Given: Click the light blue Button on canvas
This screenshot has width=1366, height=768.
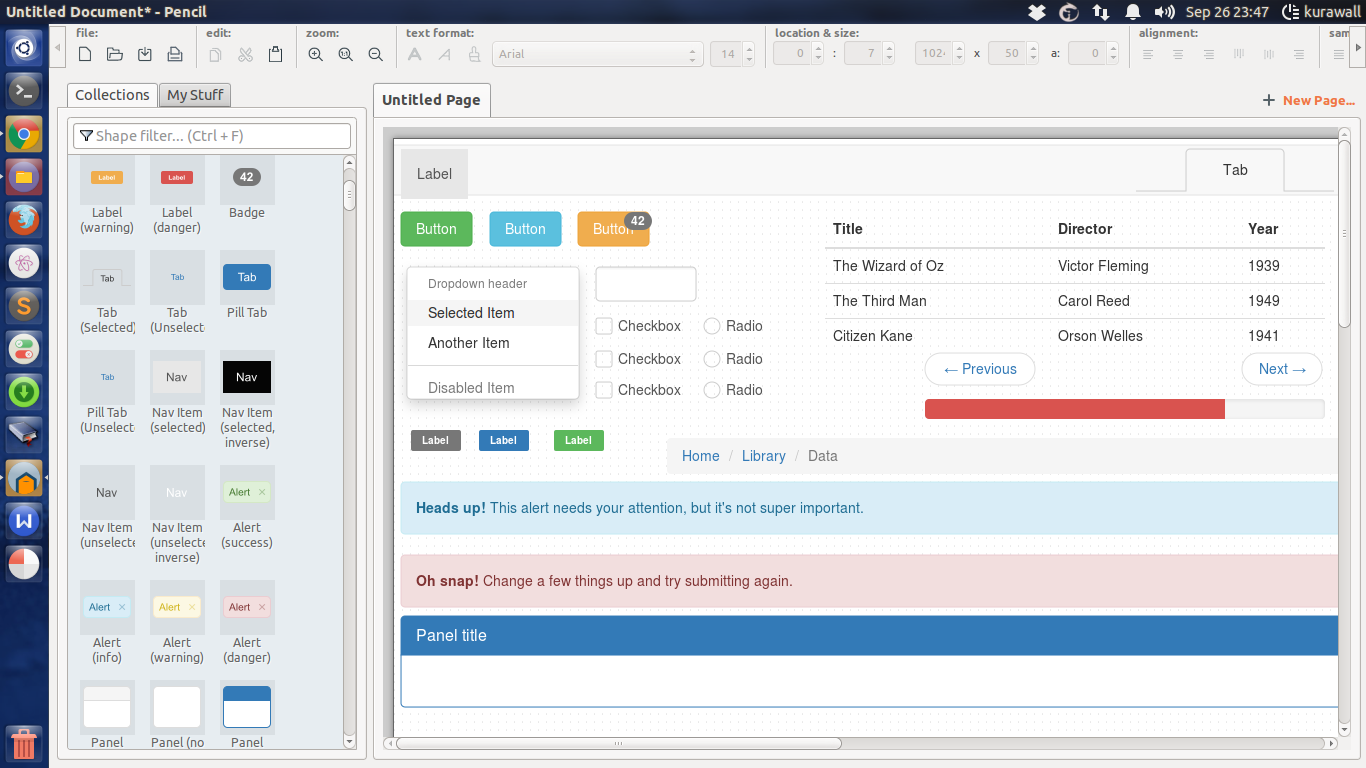Looking at the screenshot, I should pos(525,229).
